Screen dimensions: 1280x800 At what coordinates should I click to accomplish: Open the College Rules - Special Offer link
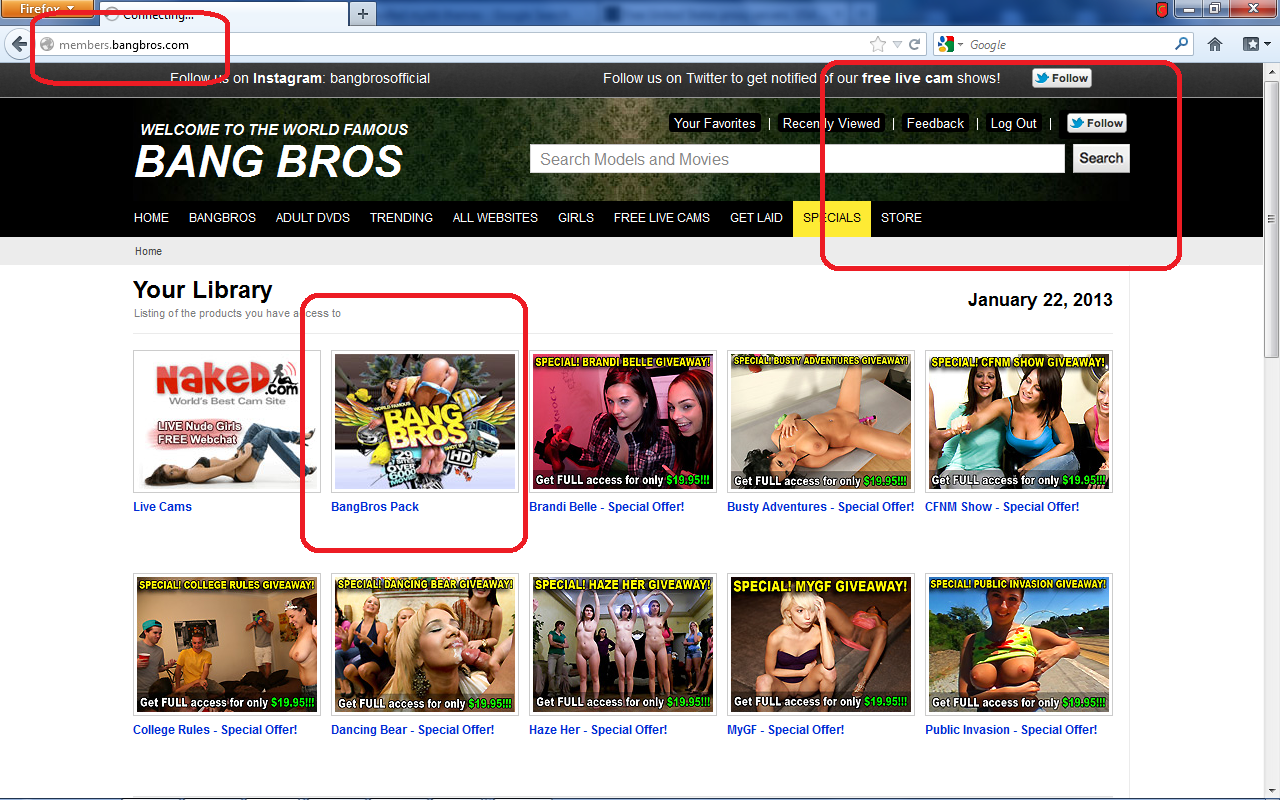point(215,730)
